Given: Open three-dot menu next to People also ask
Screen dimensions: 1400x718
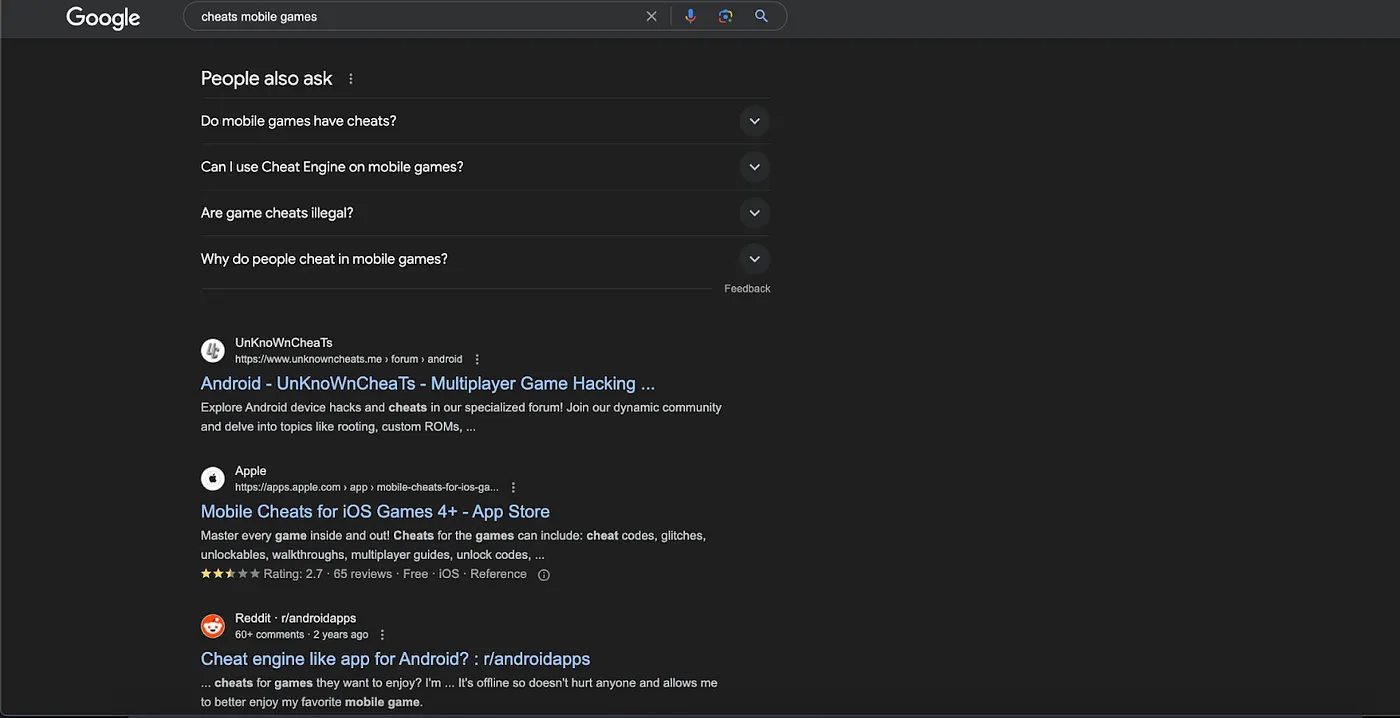Looking at the screenshot, I should click(350, 79).
